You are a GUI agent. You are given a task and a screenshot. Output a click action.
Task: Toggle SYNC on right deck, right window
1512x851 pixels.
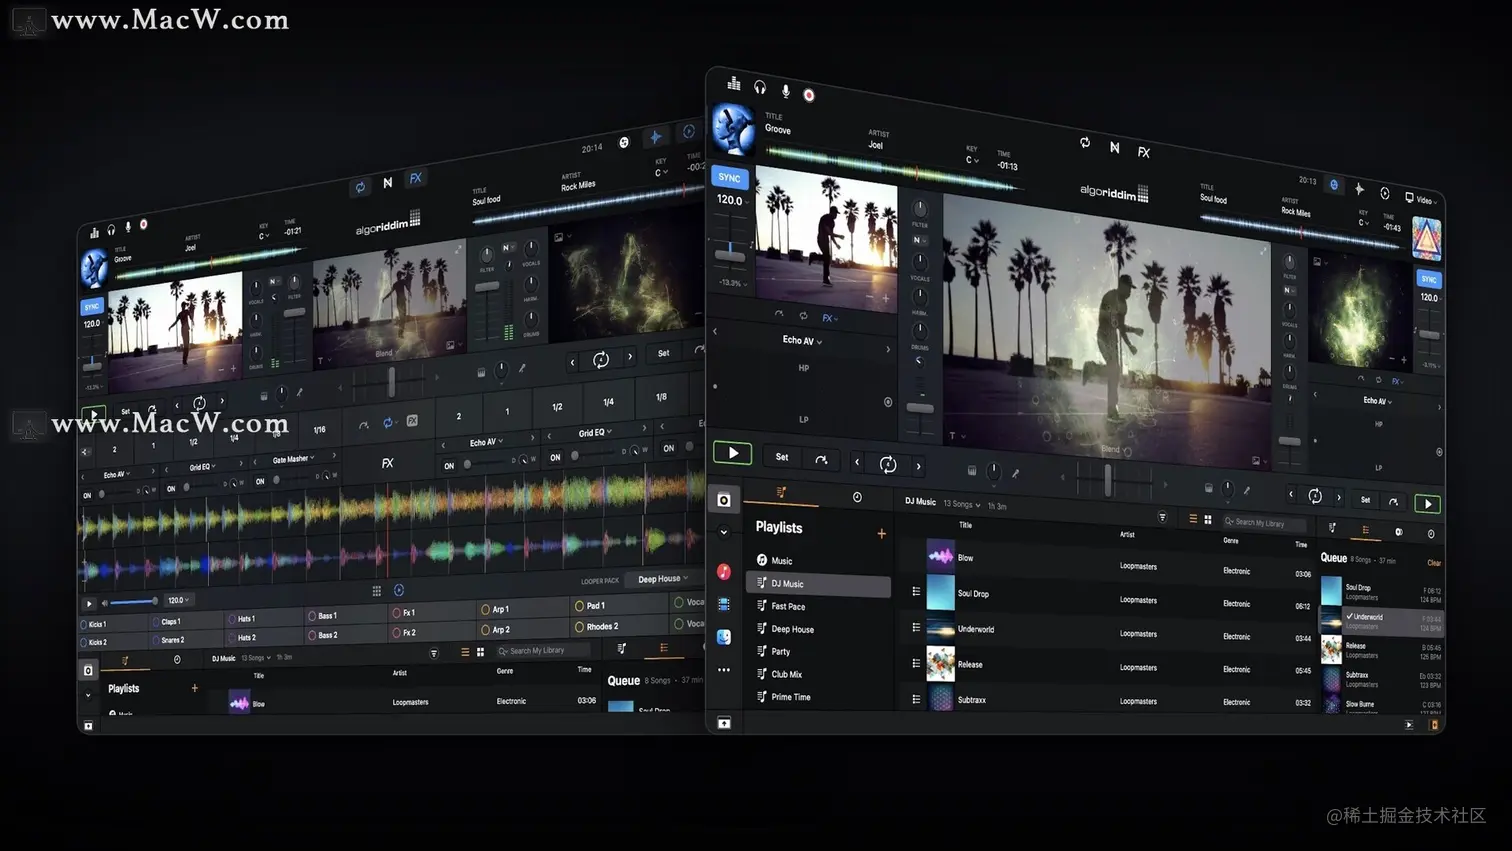pyautogui.click(x=1429, y=280)
